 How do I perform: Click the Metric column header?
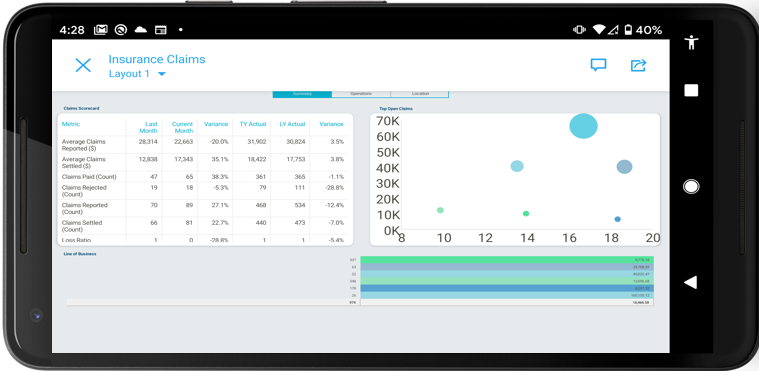tap(71, 124)
